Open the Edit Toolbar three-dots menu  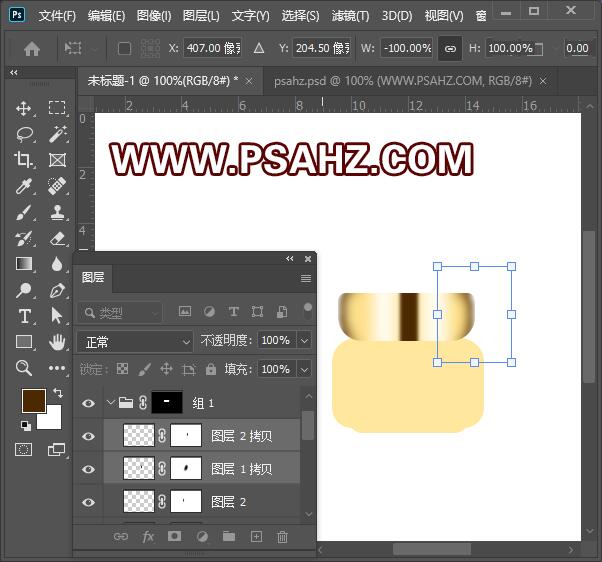57,368
